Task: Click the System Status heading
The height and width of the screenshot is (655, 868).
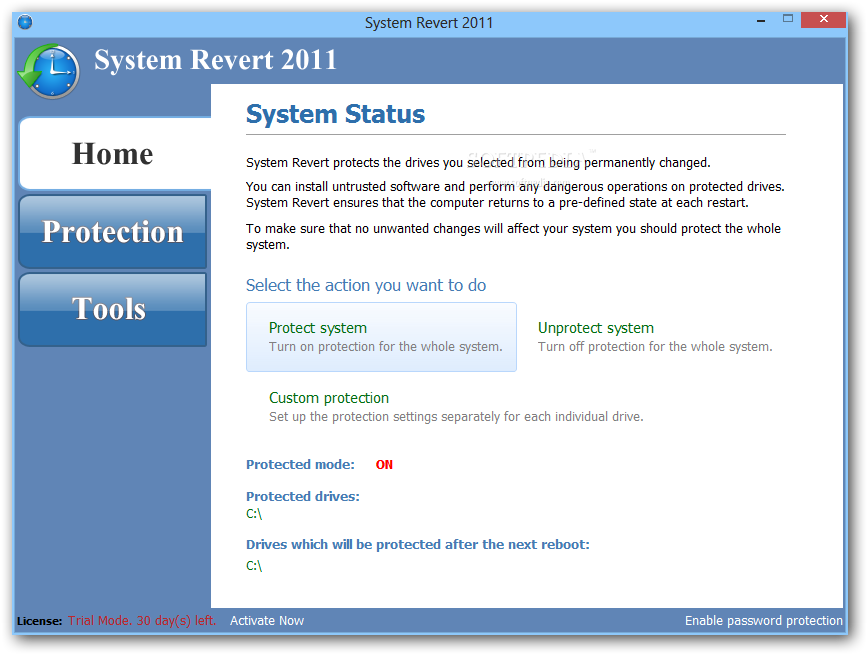Action: (335, 114)
